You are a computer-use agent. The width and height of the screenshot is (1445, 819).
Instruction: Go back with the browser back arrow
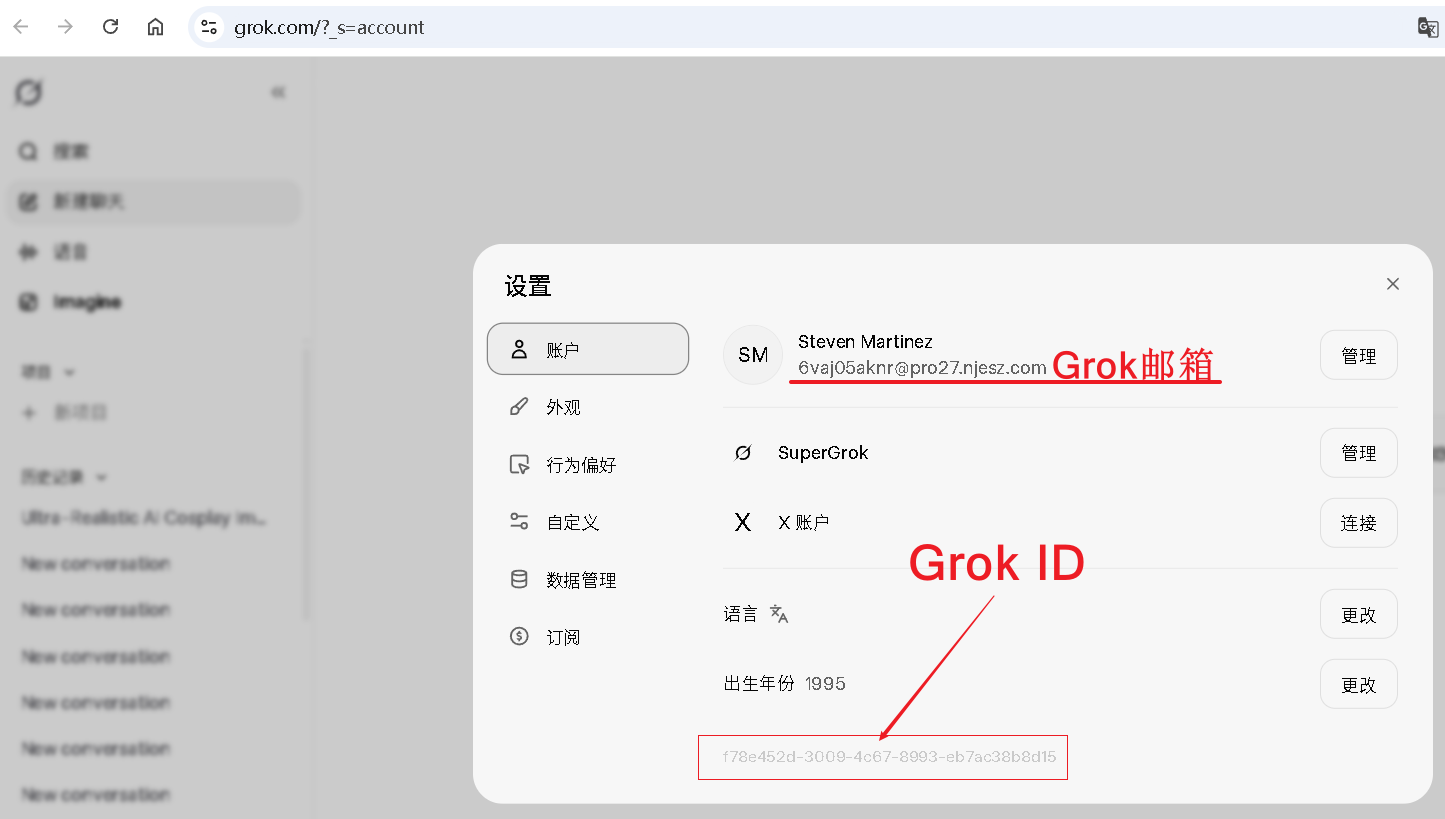click(x=21, y=27)
